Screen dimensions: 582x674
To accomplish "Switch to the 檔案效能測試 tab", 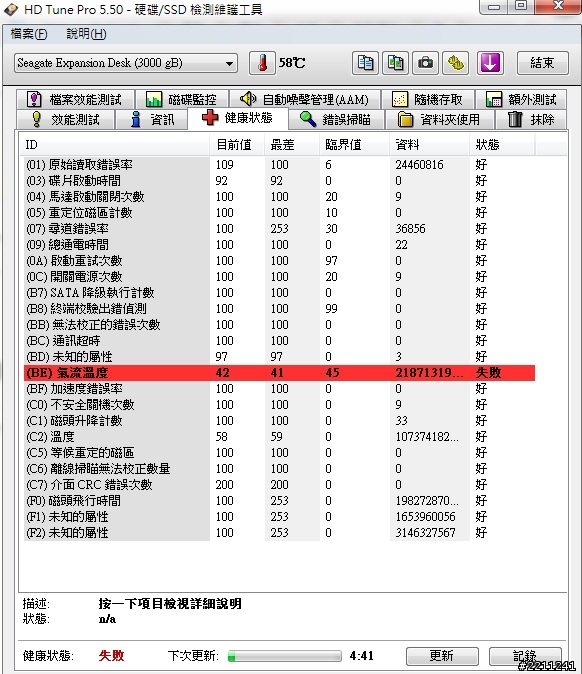I will click(76, 99).
